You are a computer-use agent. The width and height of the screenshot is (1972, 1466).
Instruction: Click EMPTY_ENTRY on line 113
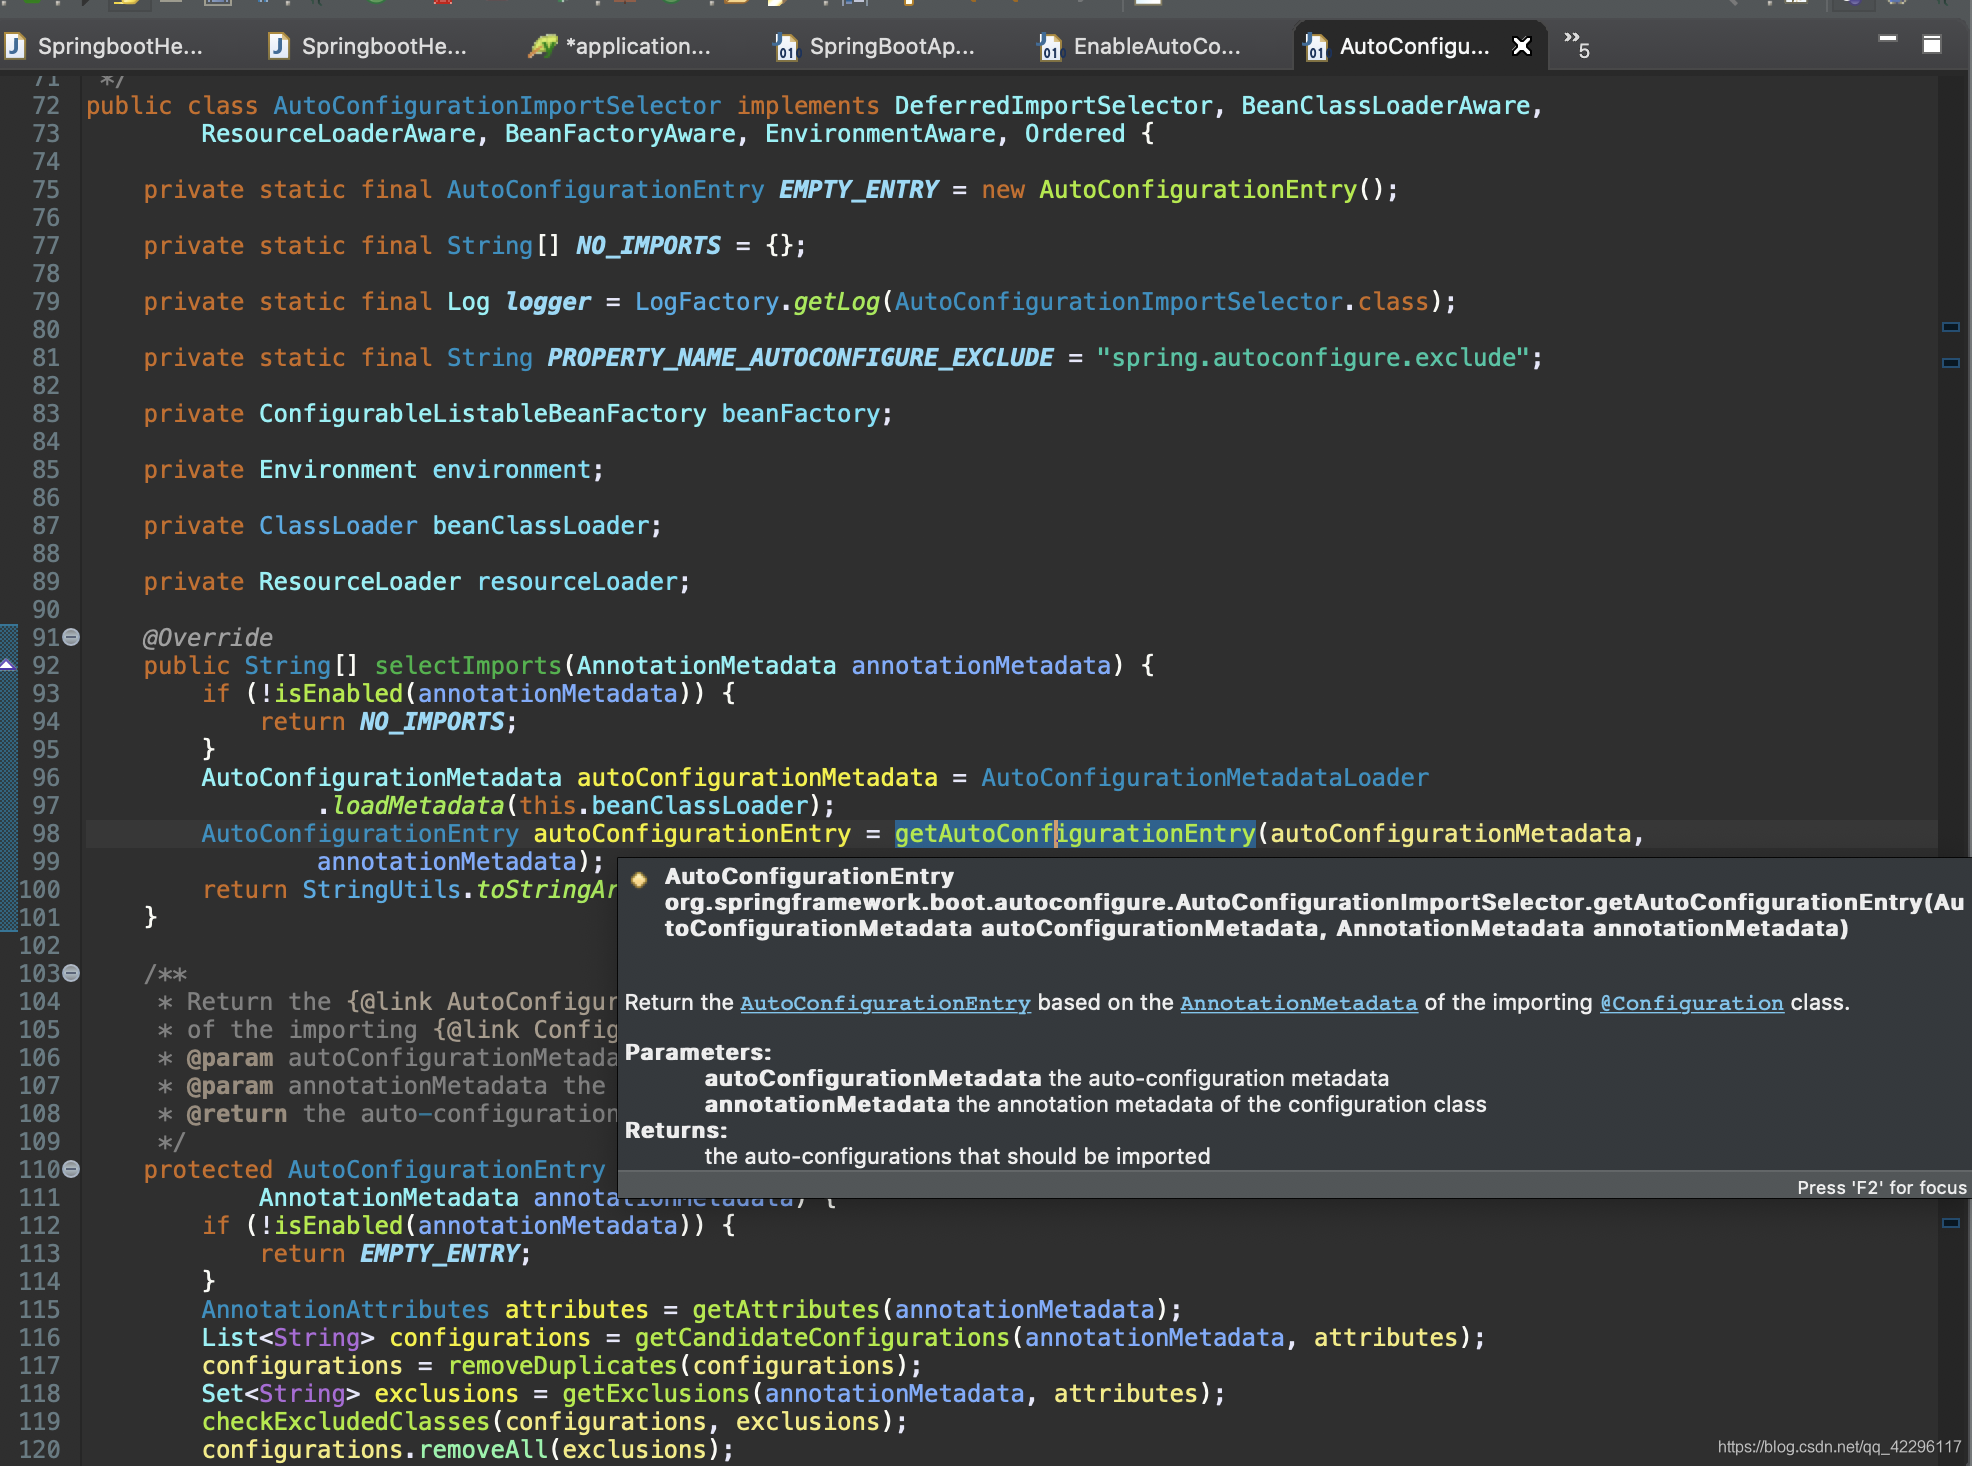pyautogui.click(x=439, y=1254)
